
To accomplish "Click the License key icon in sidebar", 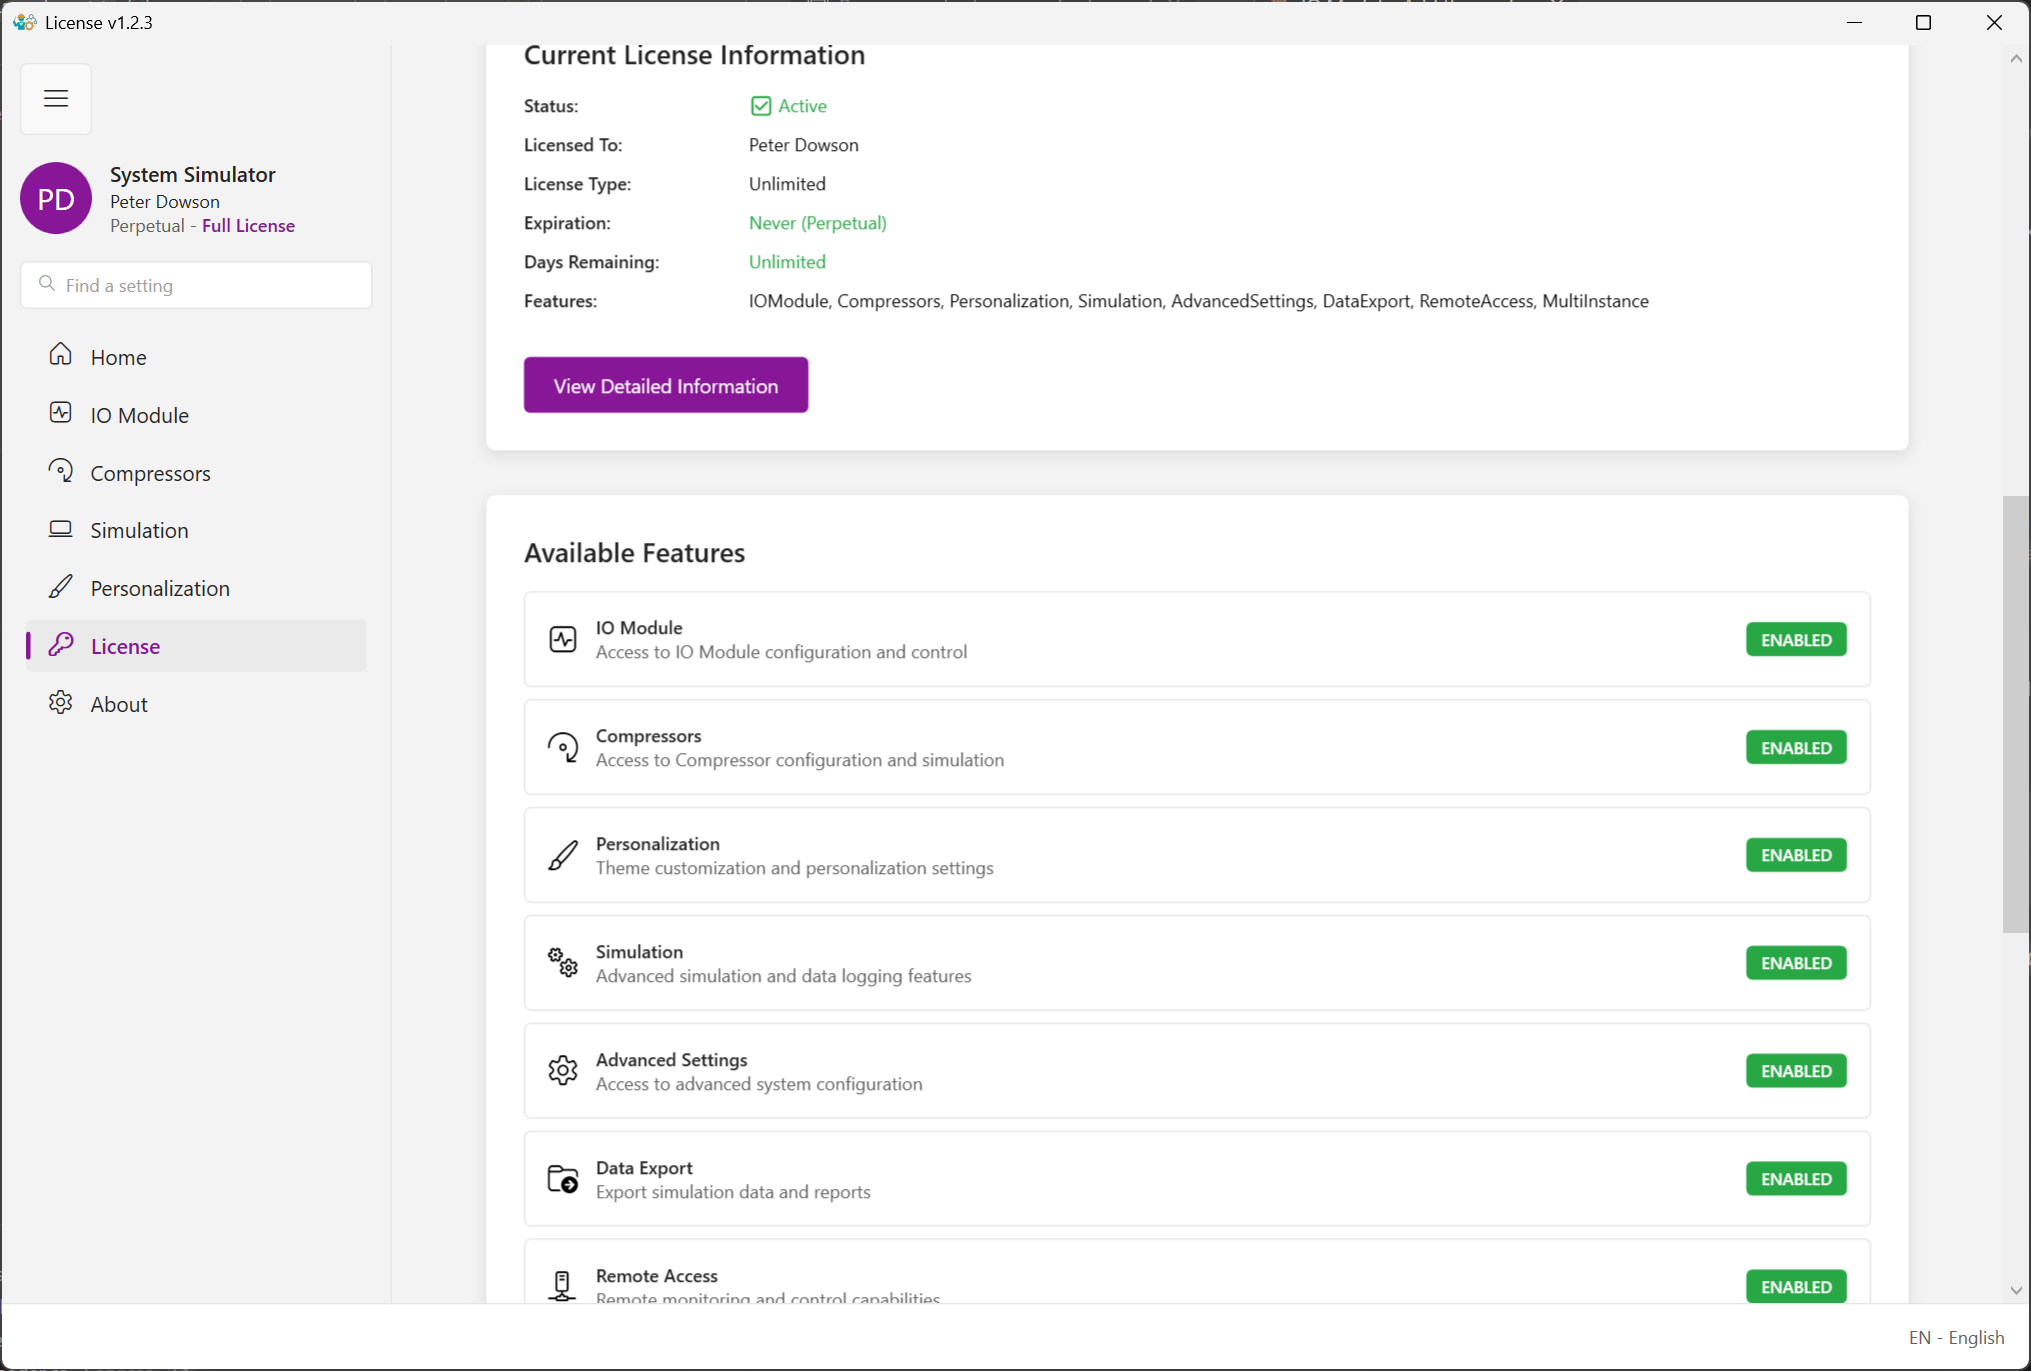I will click(x=60, y=645).
